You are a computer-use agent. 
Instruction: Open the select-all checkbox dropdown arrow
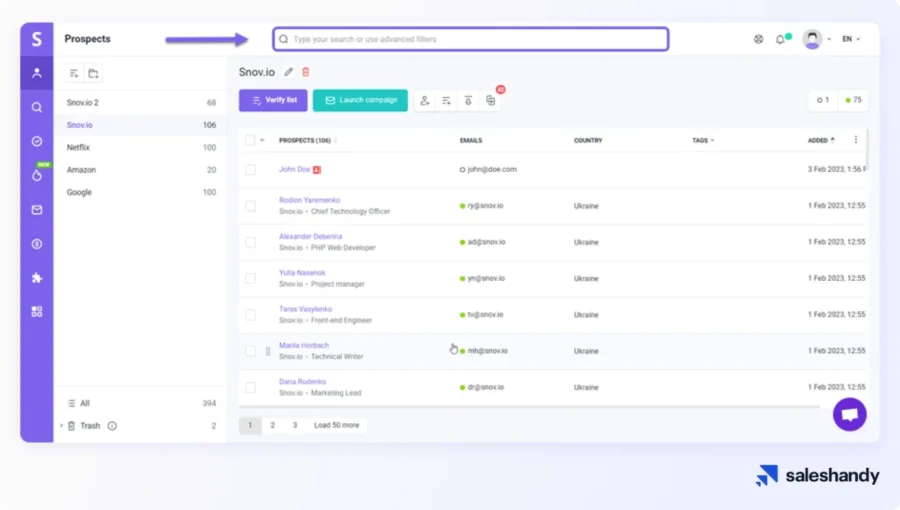pyautogui.click(x=262, y=140)
